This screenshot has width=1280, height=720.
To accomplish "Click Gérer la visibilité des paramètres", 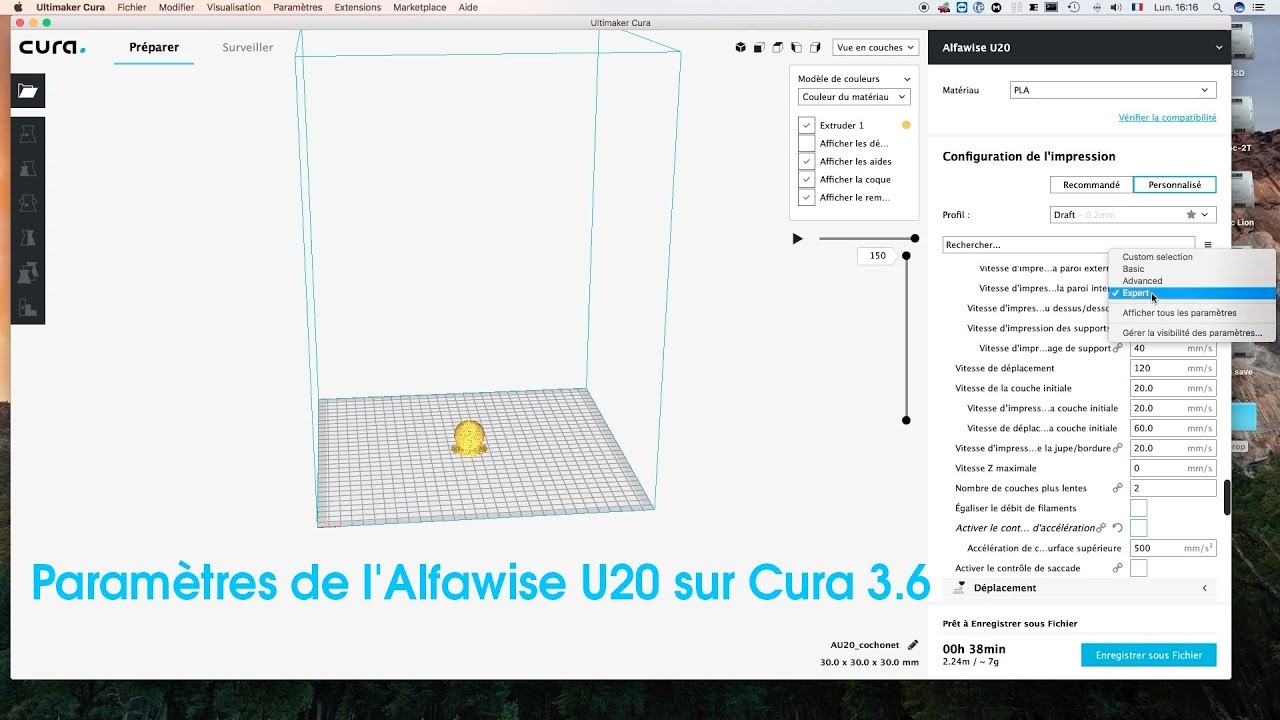I will [1192, 333].
